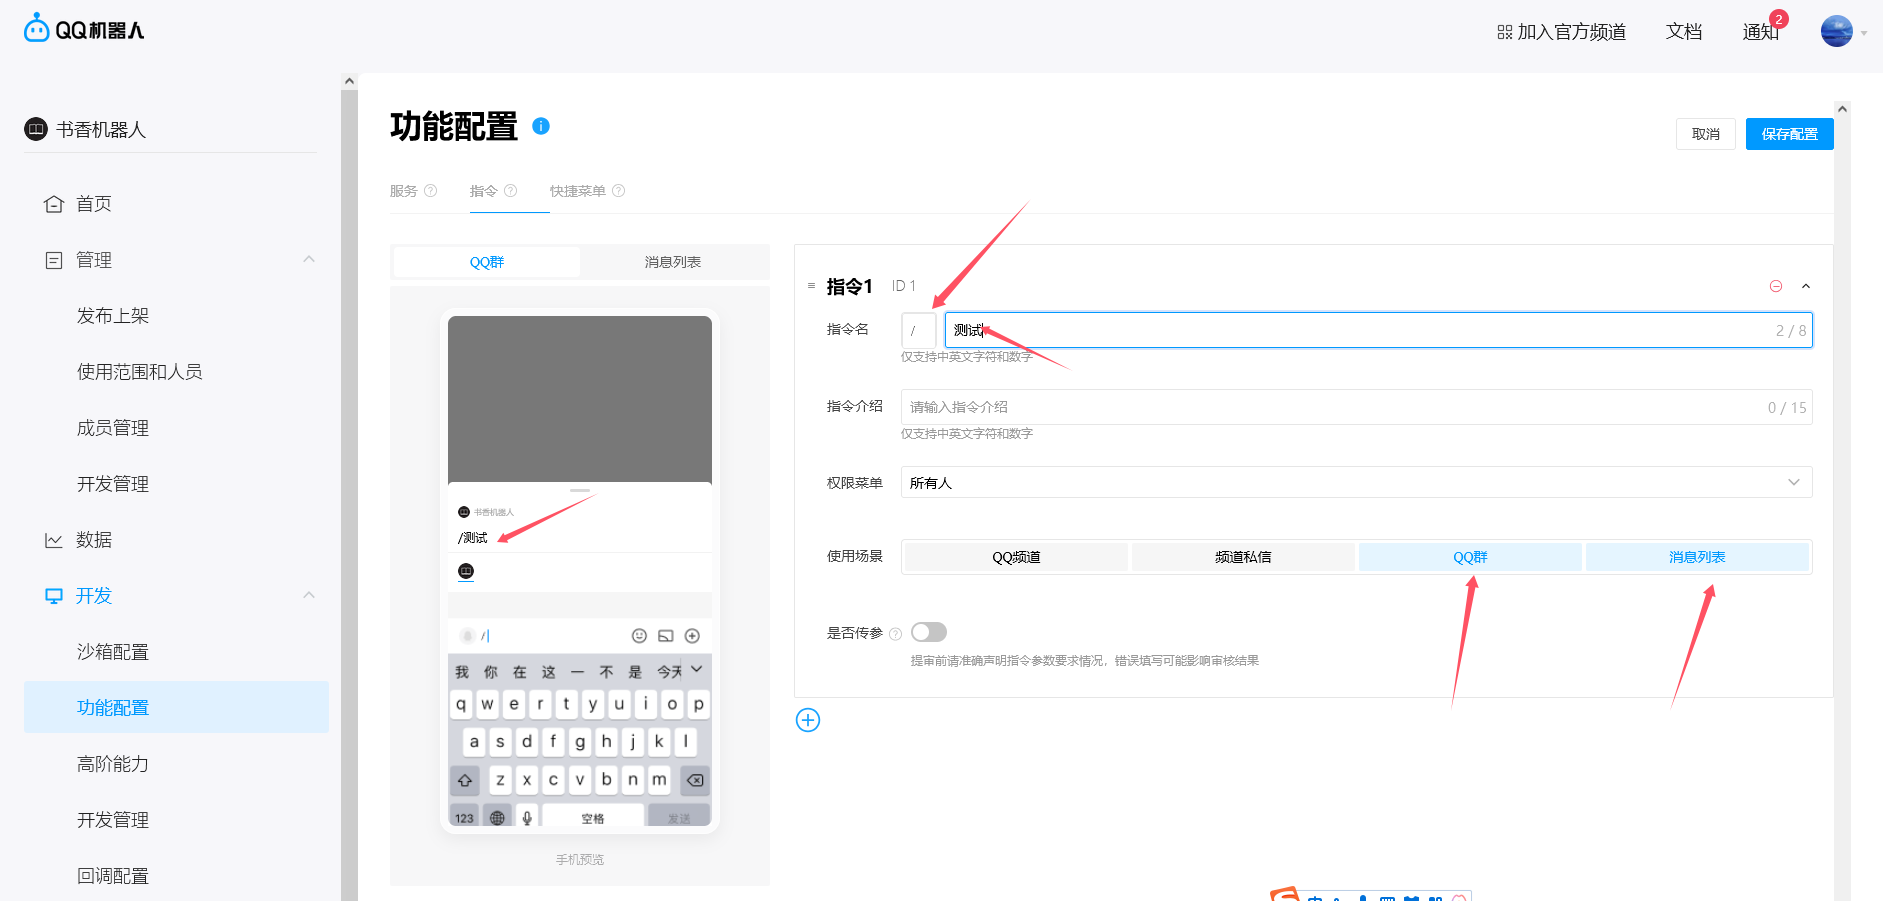This screenshot has height=901, width=1883.
Task: Click the user avatar icon
Action: tap(1837, 31)
